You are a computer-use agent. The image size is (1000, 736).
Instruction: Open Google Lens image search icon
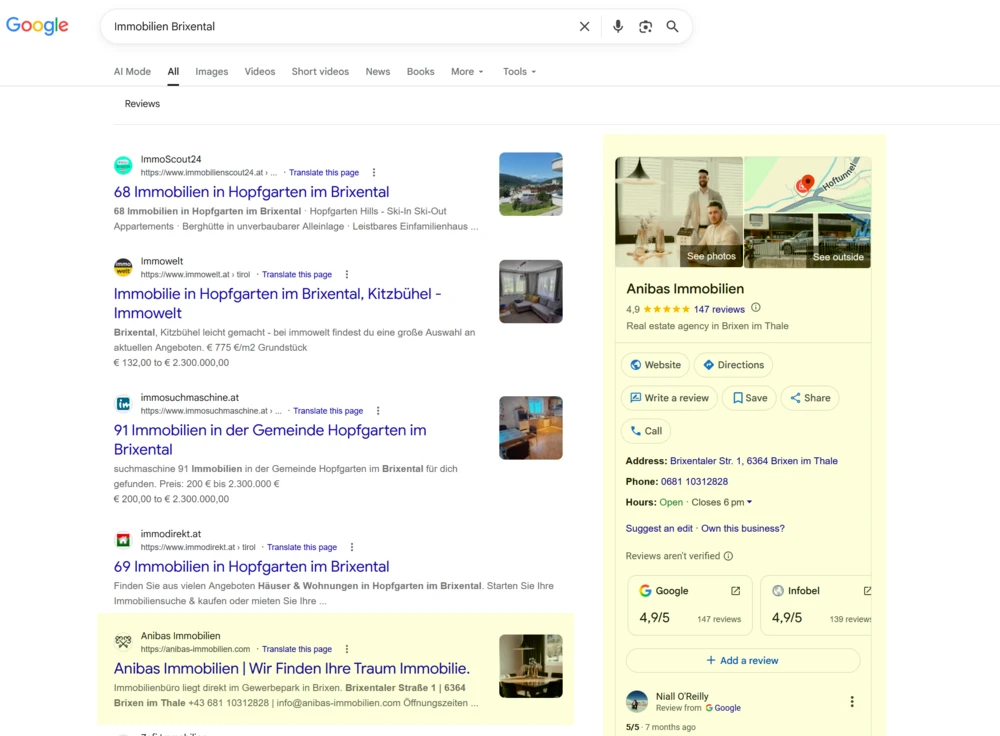[645, 27]
